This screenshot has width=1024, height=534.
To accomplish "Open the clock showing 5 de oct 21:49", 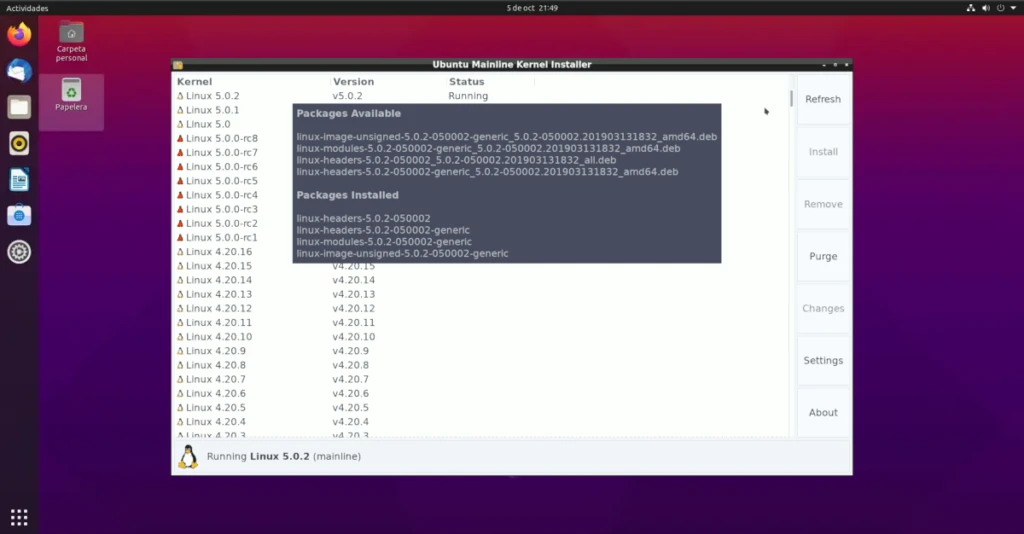I will point(532,8).
